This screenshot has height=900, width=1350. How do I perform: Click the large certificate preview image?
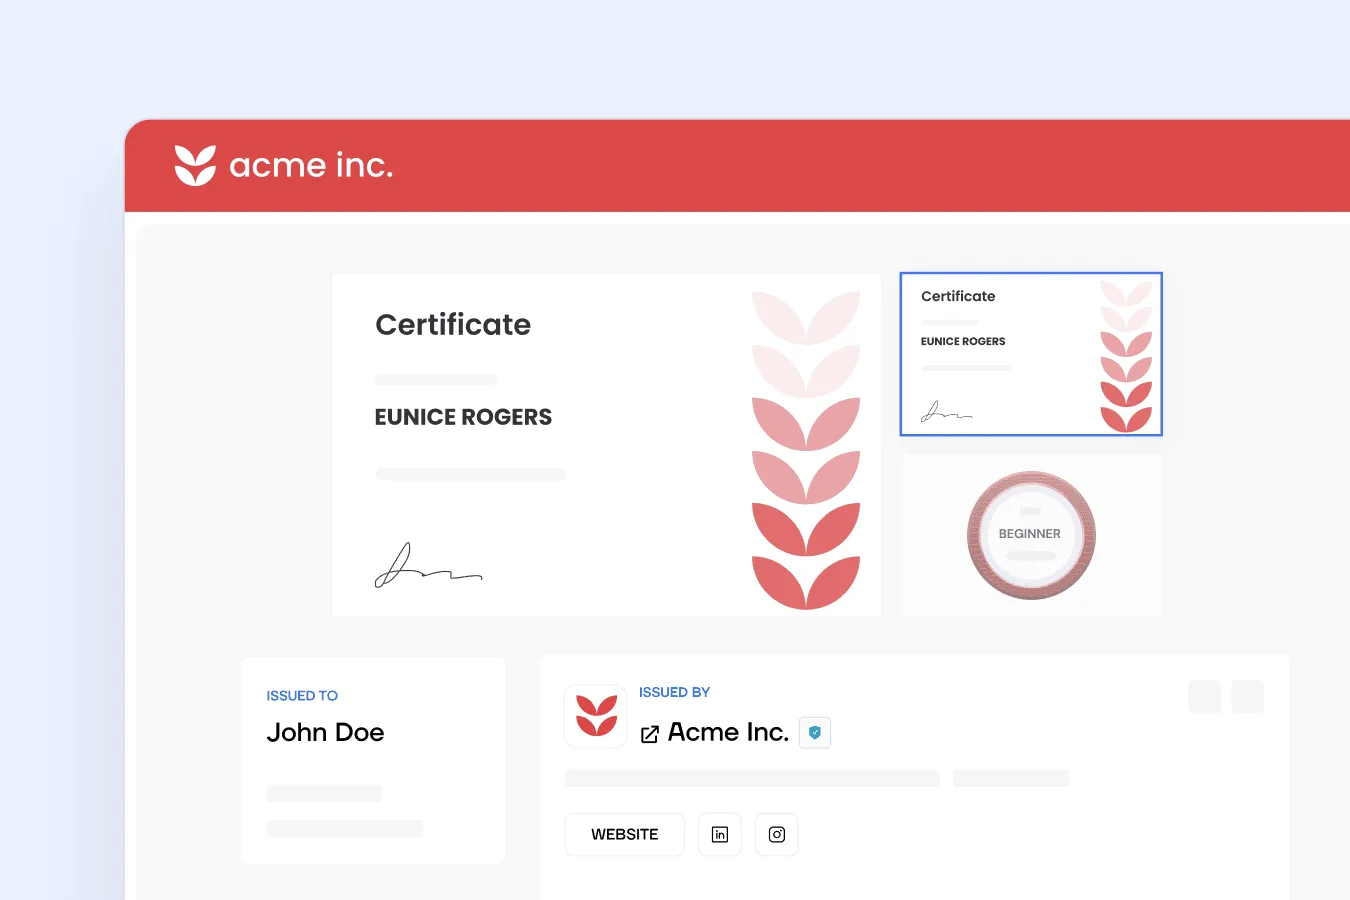tap(606, 445)
